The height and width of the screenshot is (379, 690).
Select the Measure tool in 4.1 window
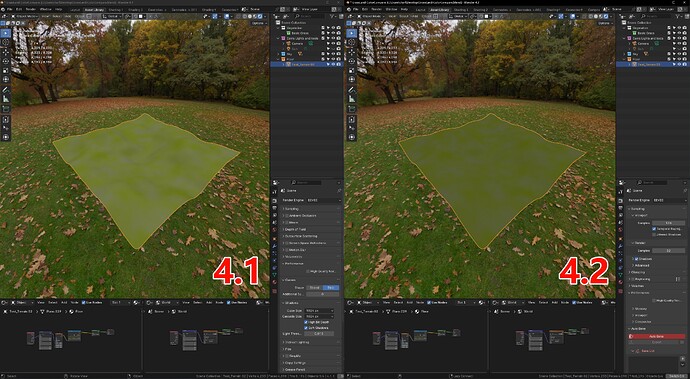point(6,99)
